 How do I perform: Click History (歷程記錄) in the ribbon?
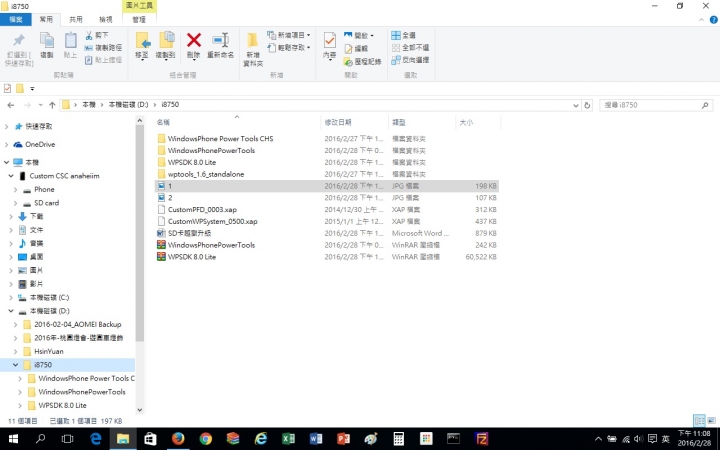(x=362, y=61)
